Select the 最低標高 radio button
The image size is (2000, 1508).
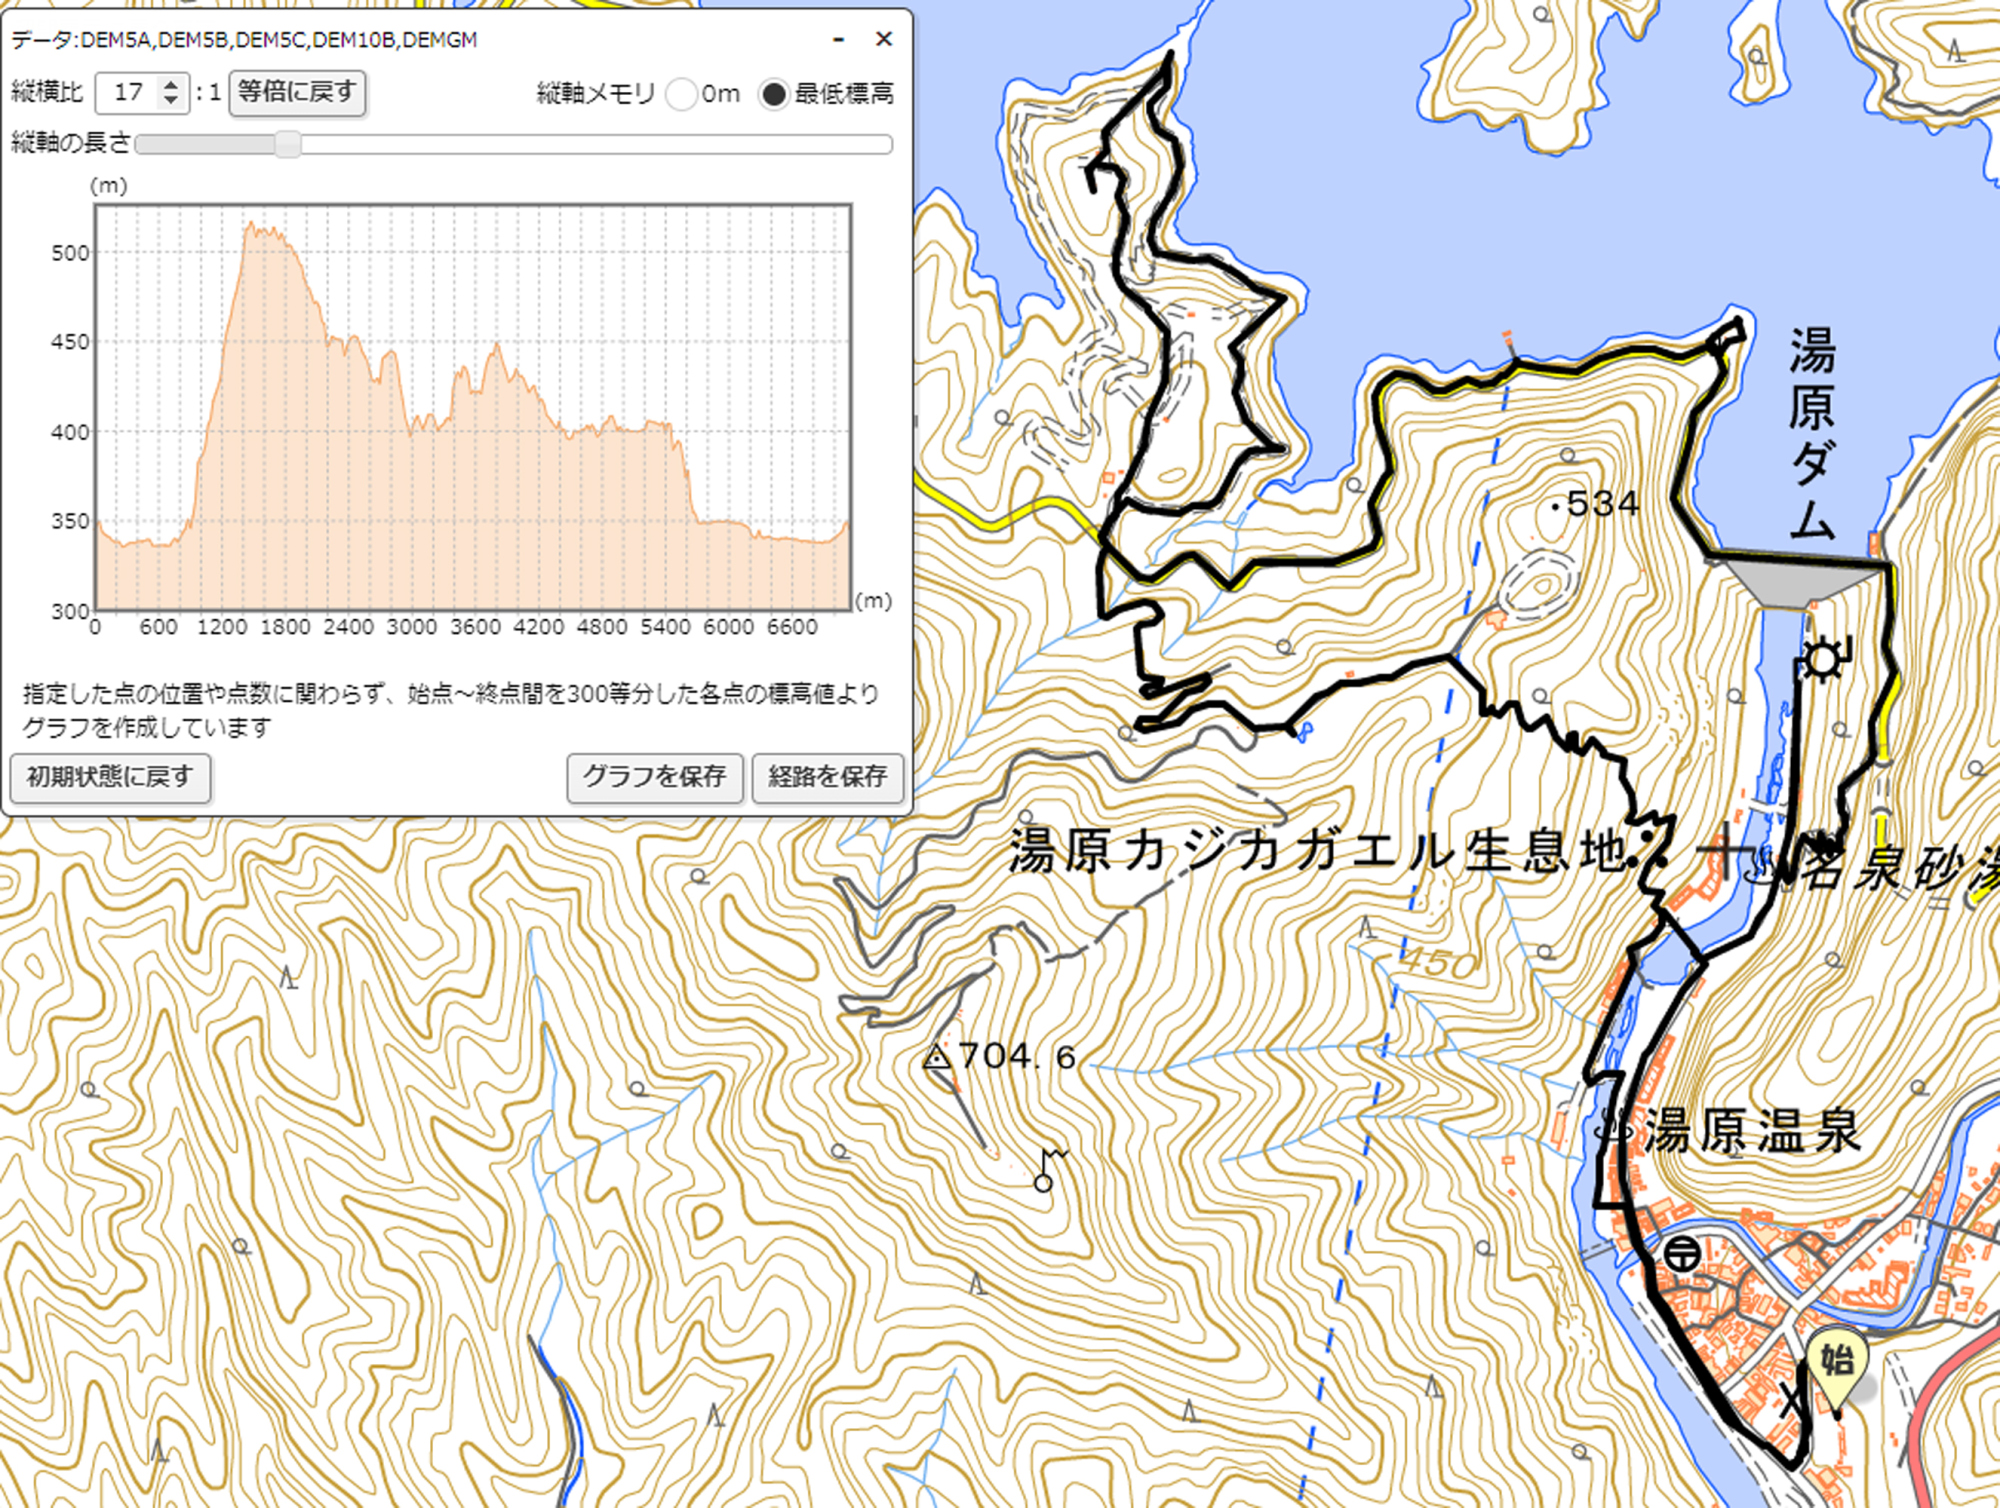click(773, 95)
